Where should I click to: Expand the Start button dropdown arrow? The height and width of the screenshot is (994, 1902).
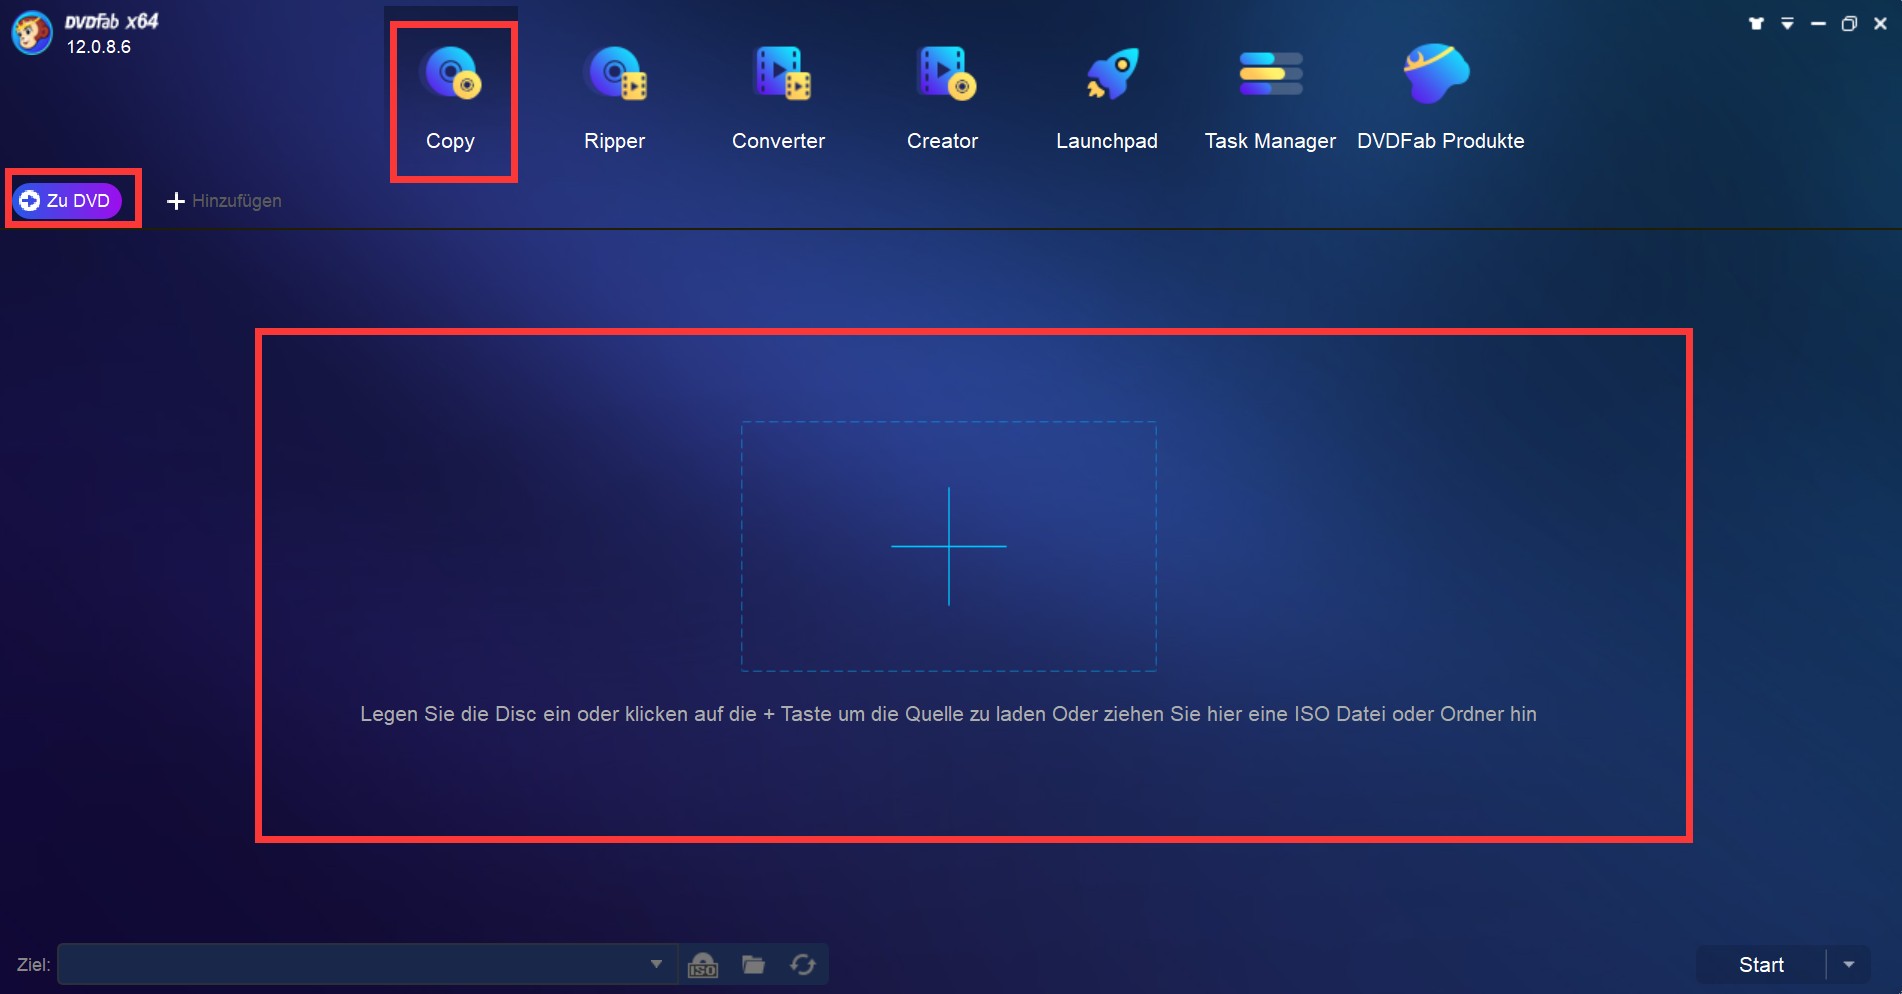(1849, 965)
